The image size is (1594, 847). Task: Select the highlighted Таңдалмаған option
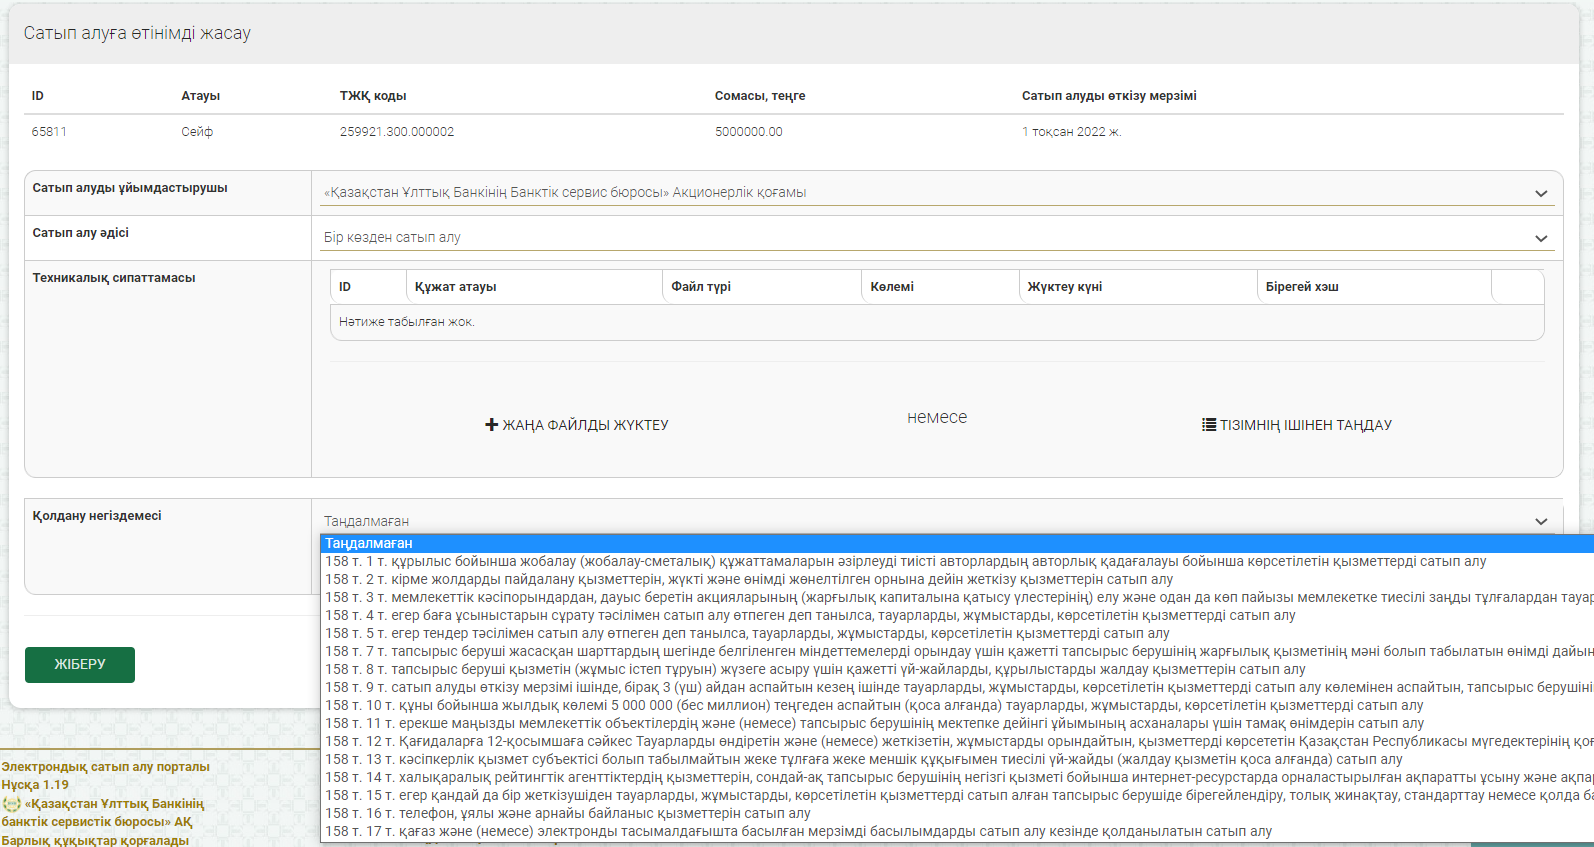pos(368,543)
